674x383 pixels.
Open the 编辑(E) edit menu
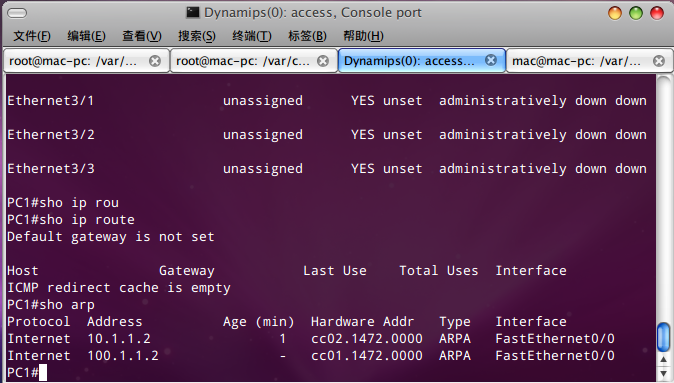[x=86, y=36]
